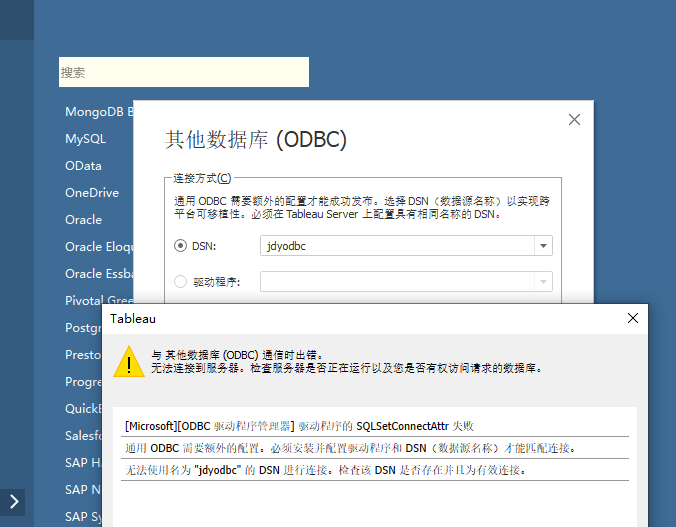
Task: Choose OData connector
Action: (x=83, y=166)
